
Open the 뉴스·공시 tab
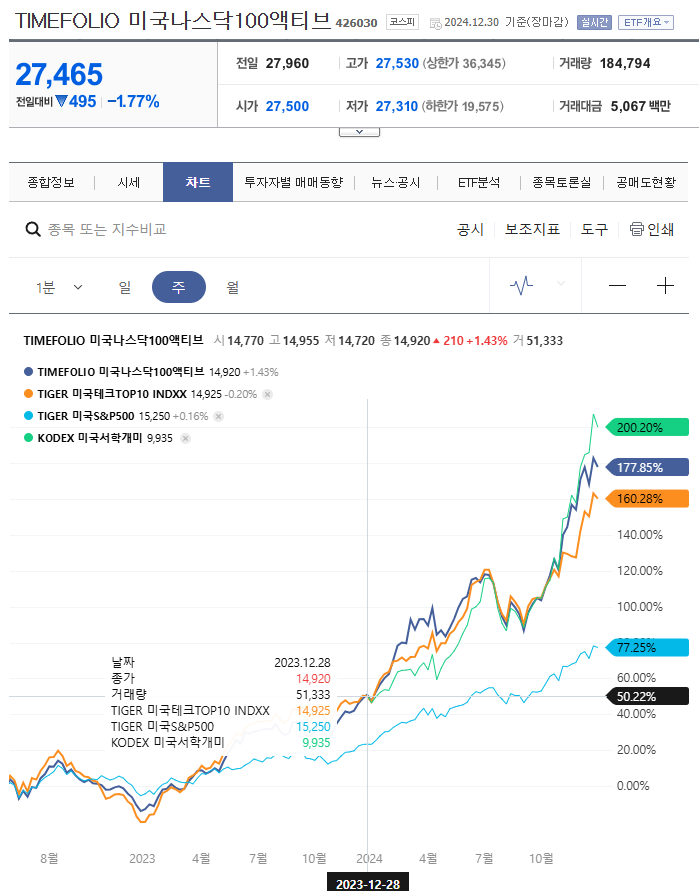tap(396, 182)
